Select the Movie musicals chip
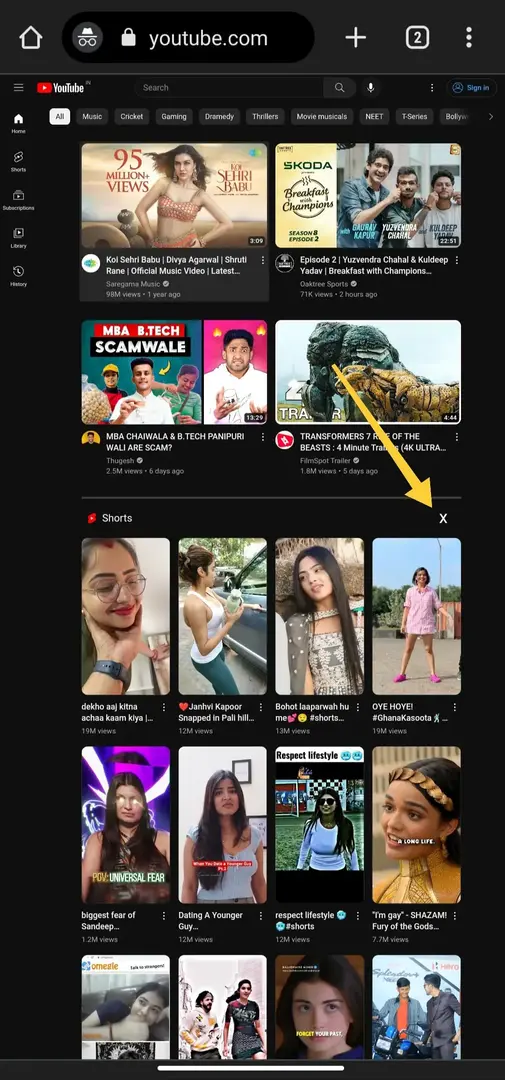The height and width of the screenshot is (1080, 505). point(322,116)
